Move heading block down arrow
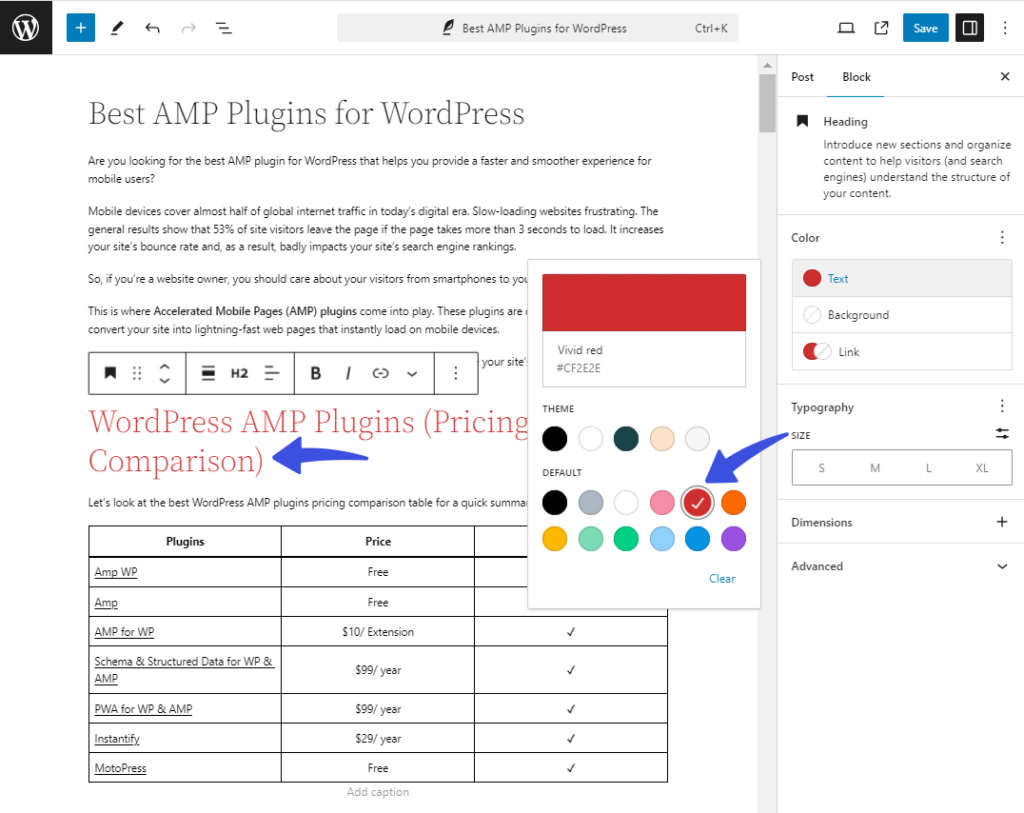The width and height of the screenshot is (1024, 813). click(165, 380)
